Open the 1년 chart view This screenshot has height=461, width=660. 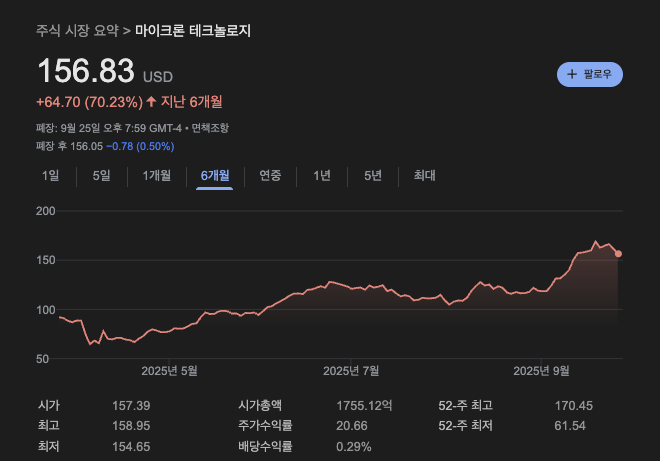point(322,176)
